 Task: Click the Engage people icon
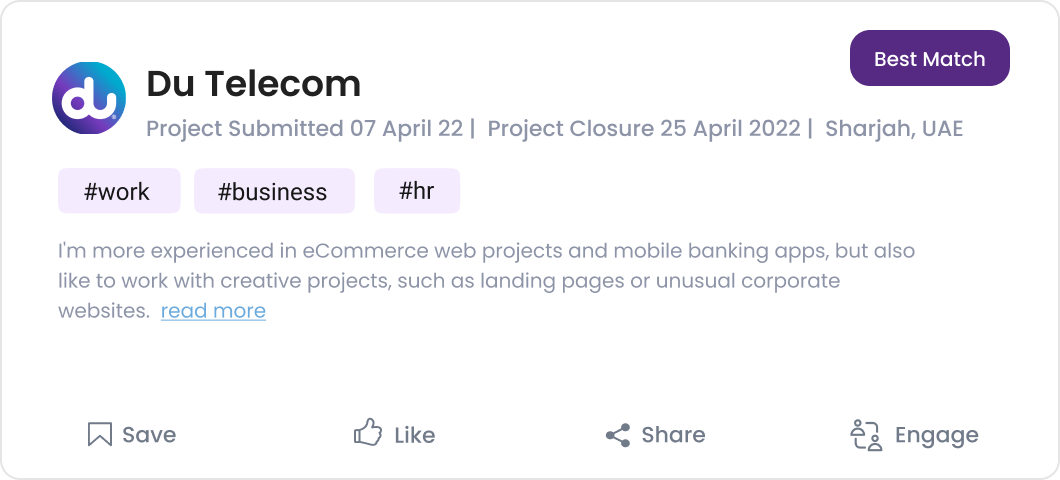[866, 435]
